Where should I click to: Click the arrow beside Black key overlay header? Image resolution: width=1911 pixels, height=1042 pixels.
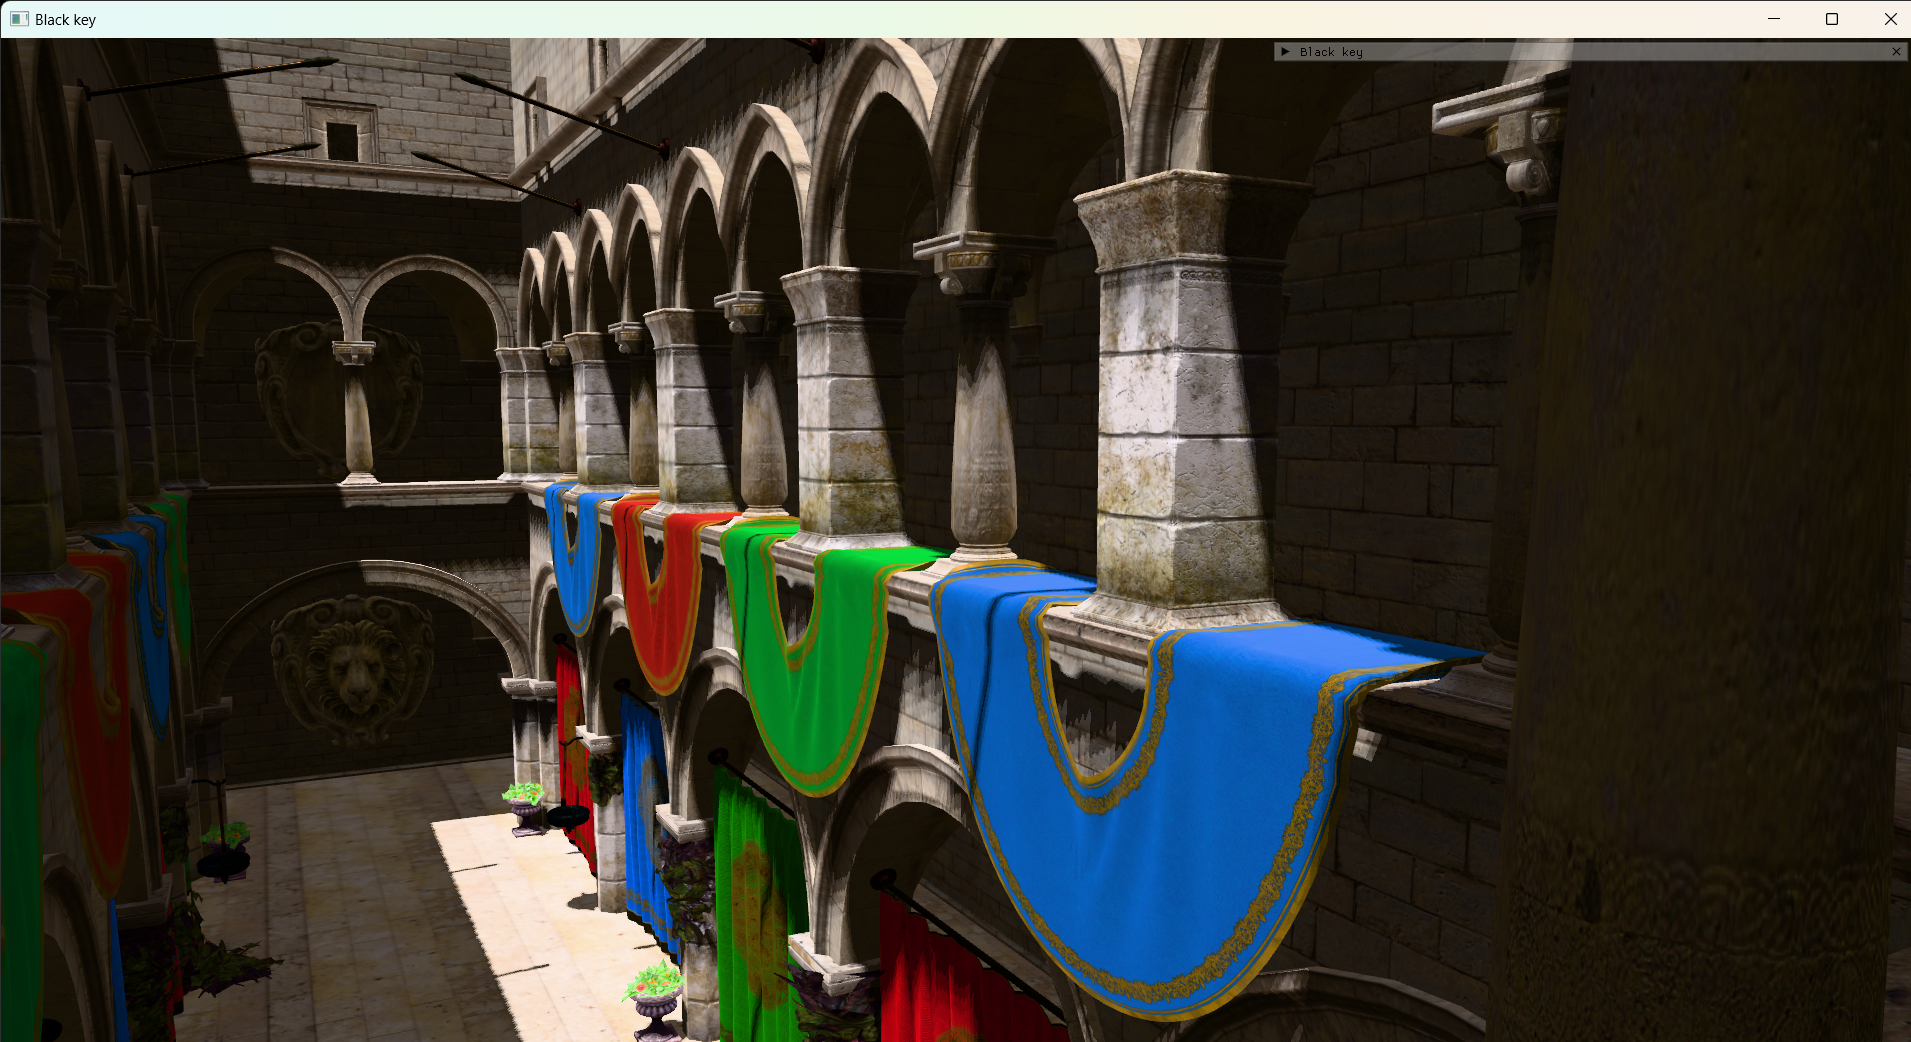click(x=1284, y=51)
